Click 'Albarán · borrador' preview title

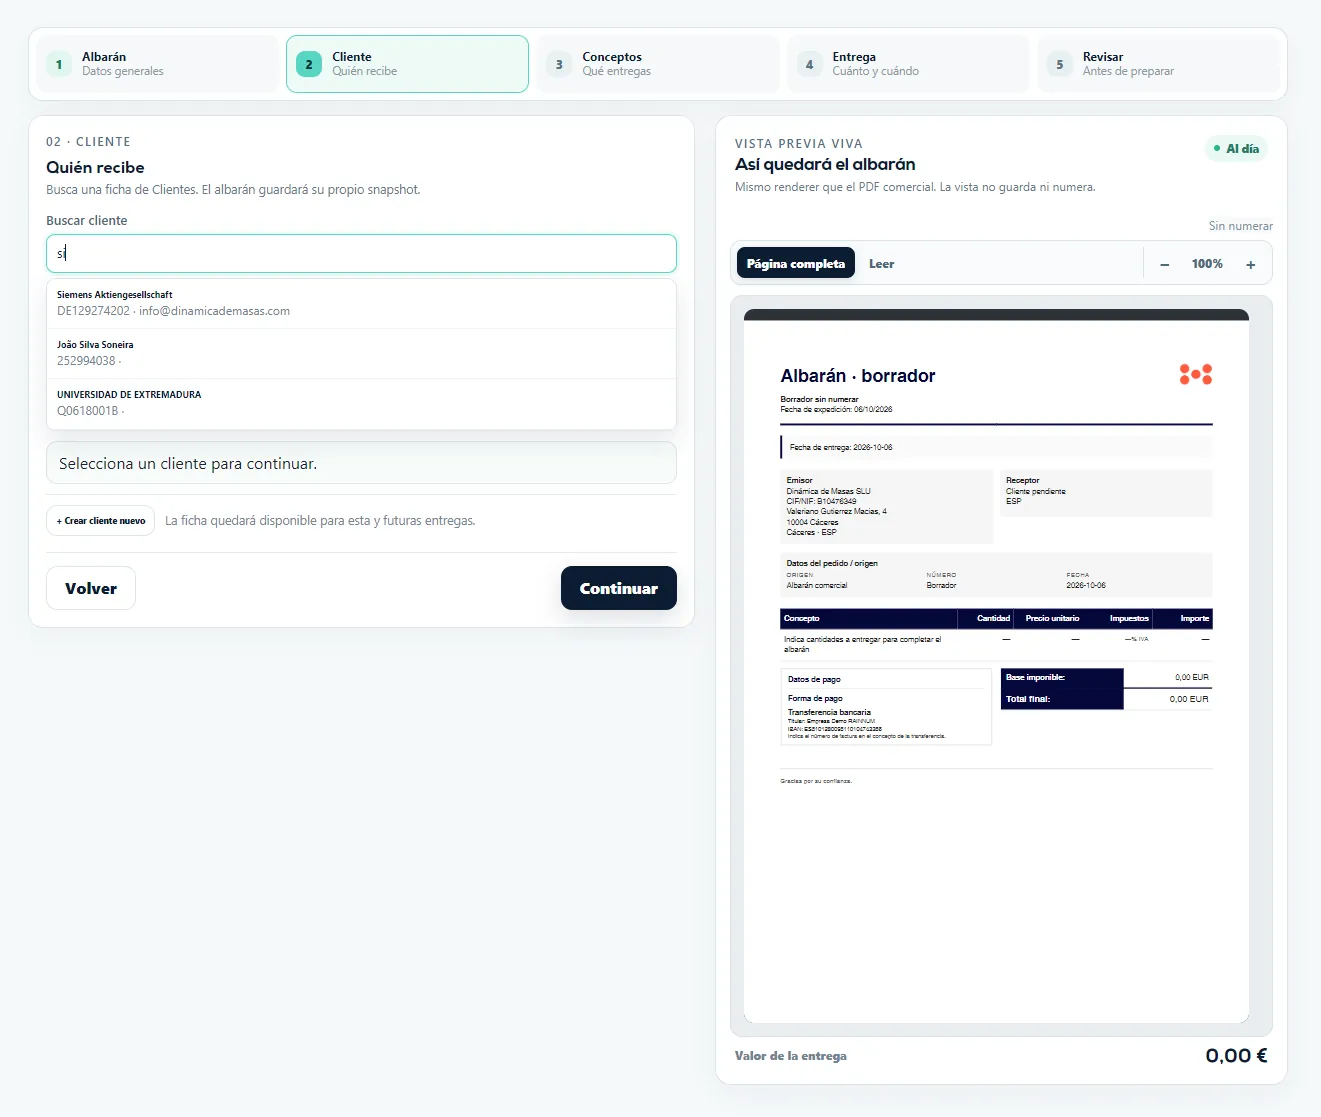pyautogui.click(x=858, y=376)
